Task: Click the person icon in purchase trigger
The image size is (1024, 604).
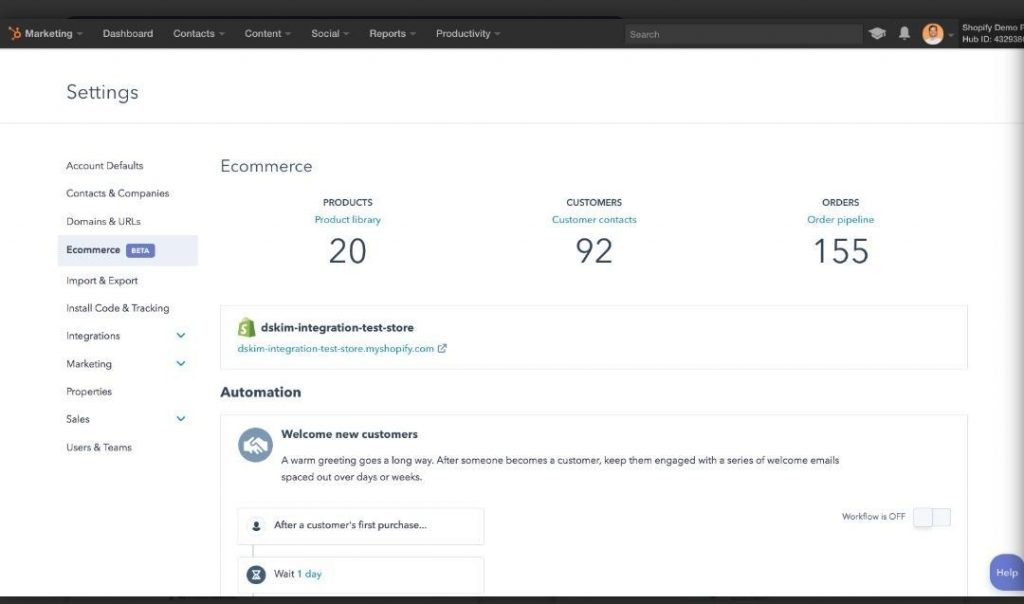Action: pyautogui.click(x=256, y=526)
